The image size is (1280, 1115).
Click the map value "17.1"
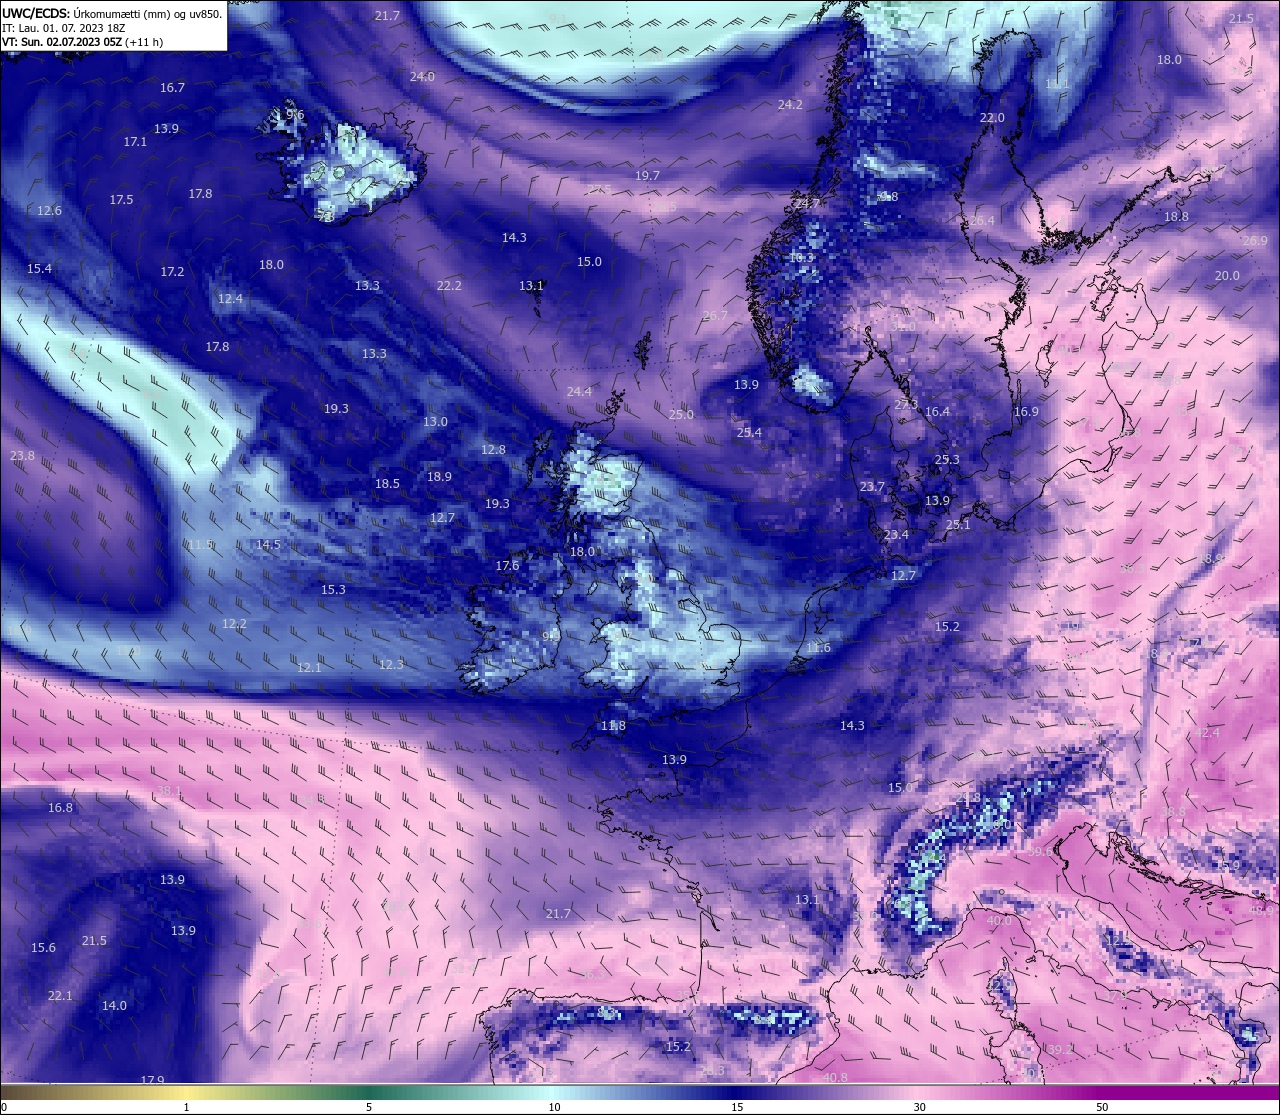point(135,142)
